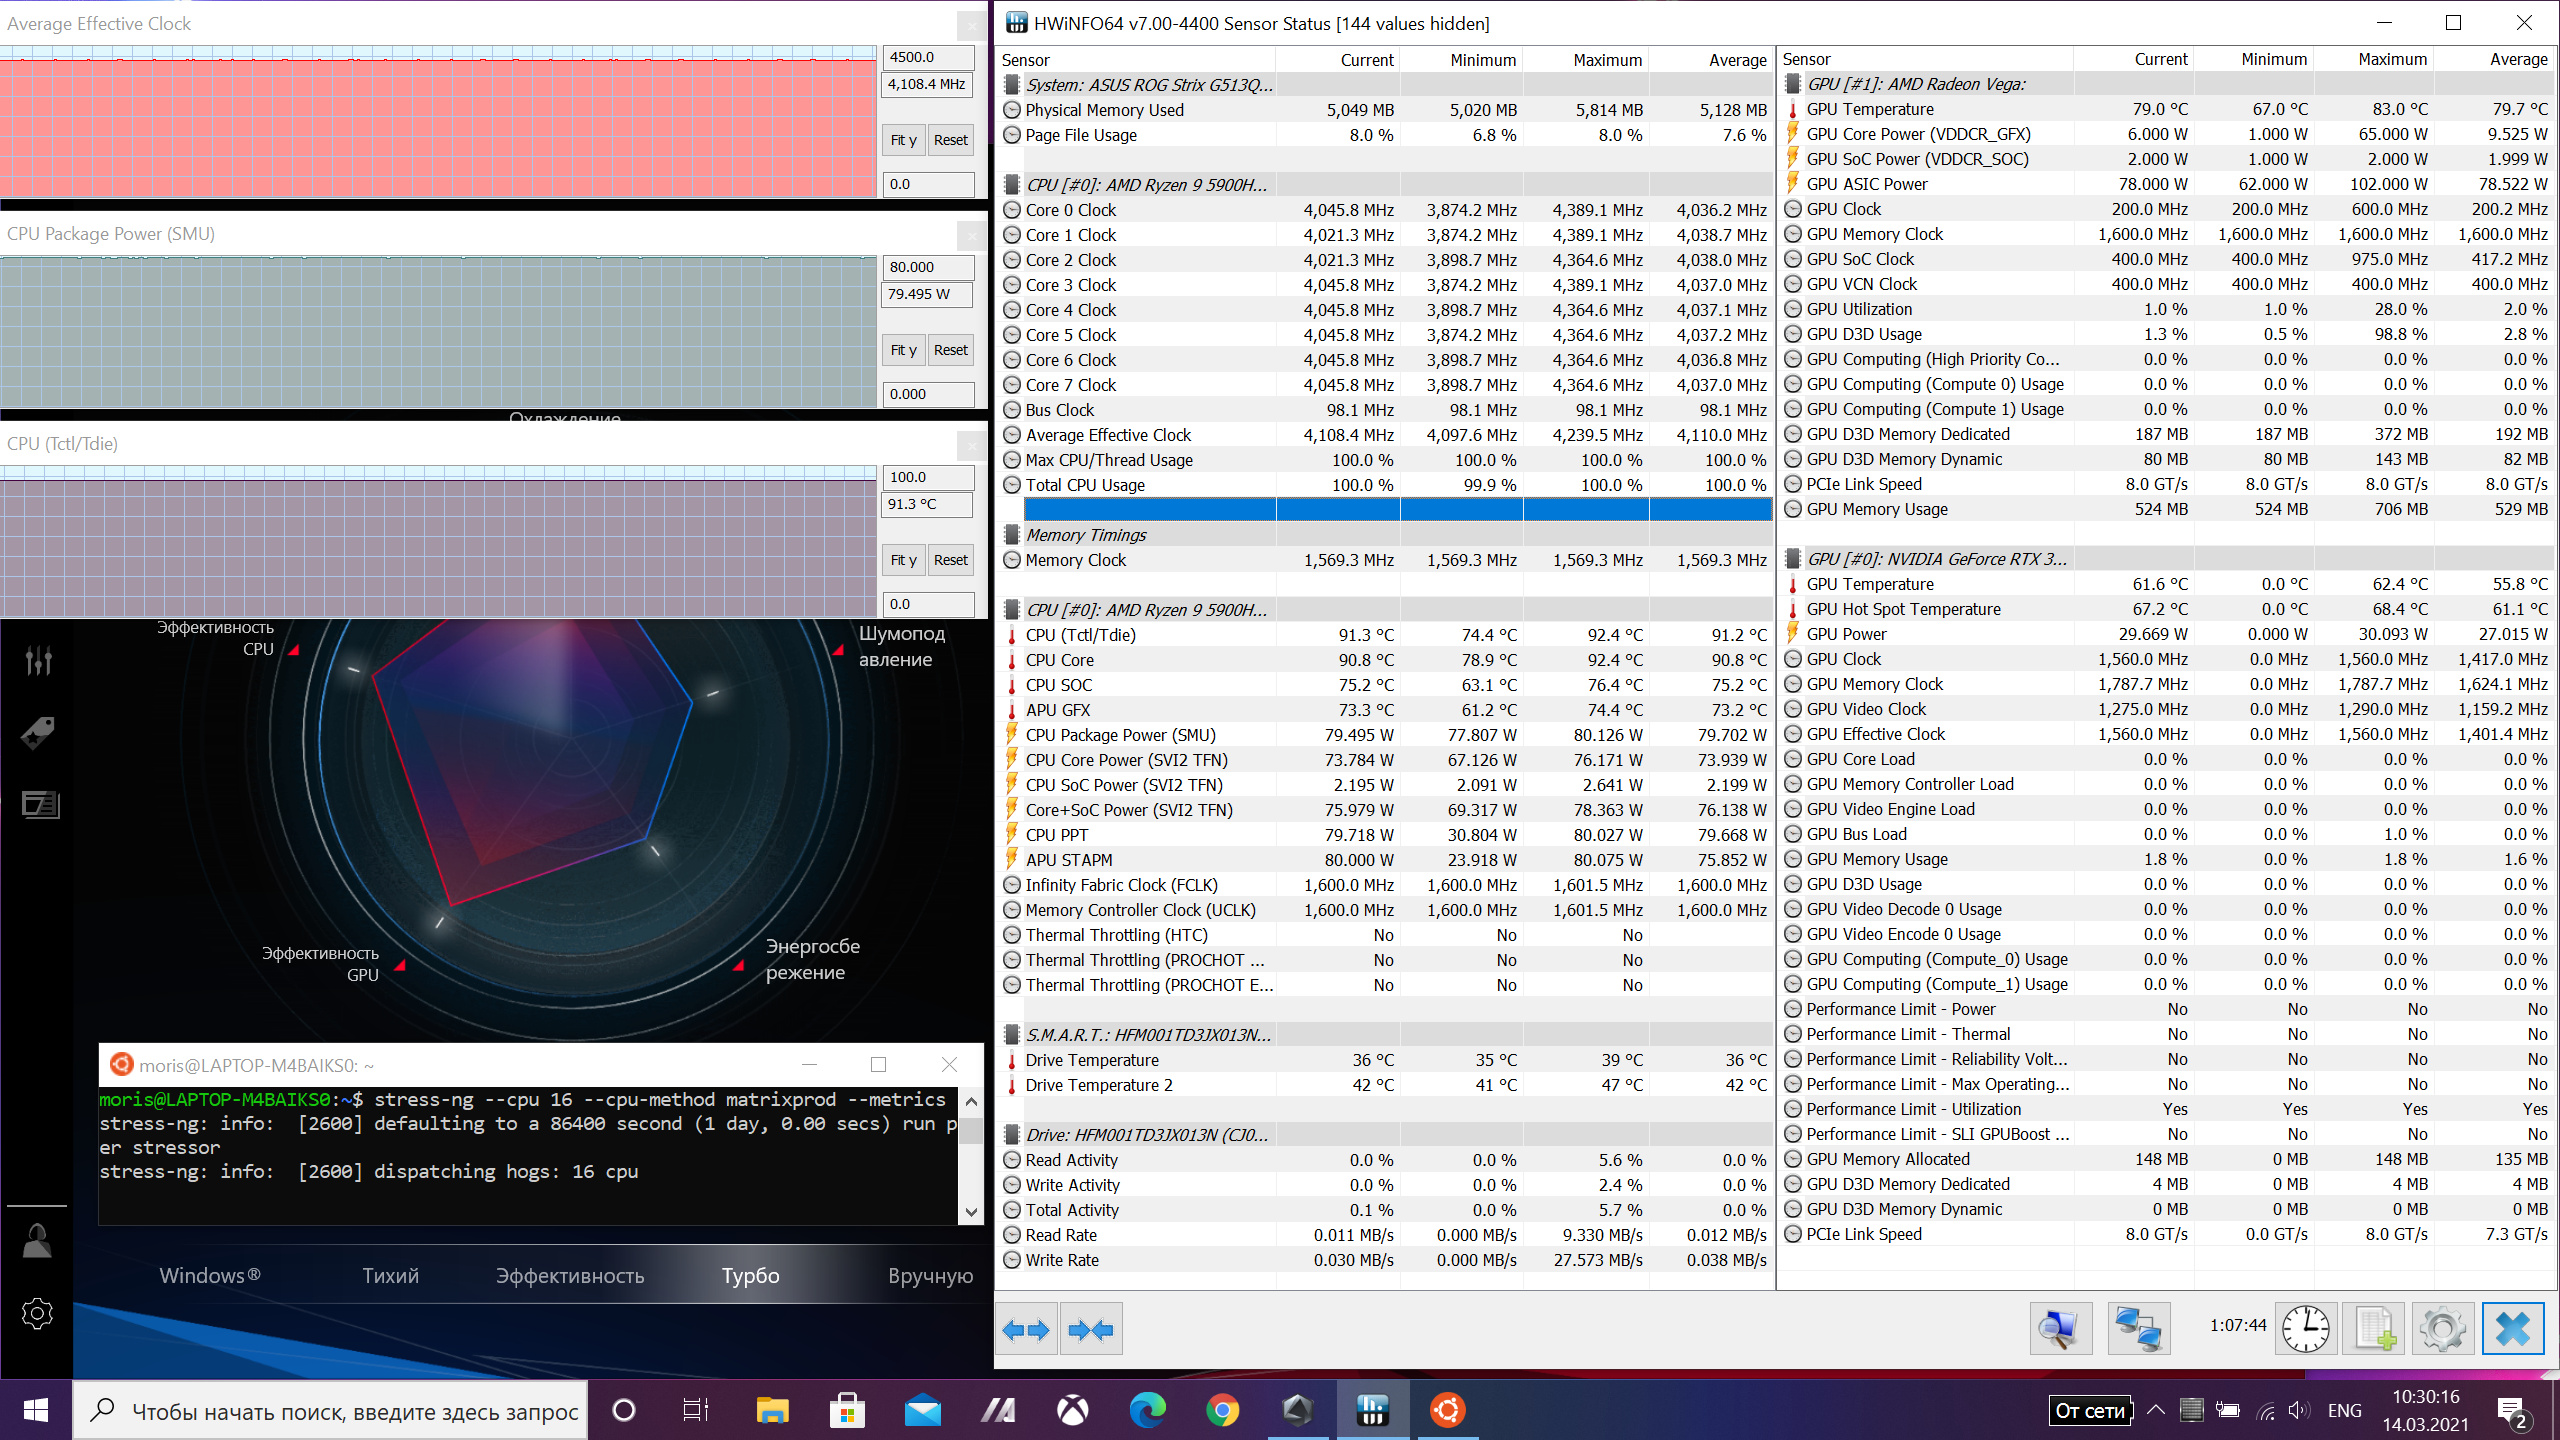
Task: Open Armoury Crate price tag deals icon
Action: (x=38, y=732)
